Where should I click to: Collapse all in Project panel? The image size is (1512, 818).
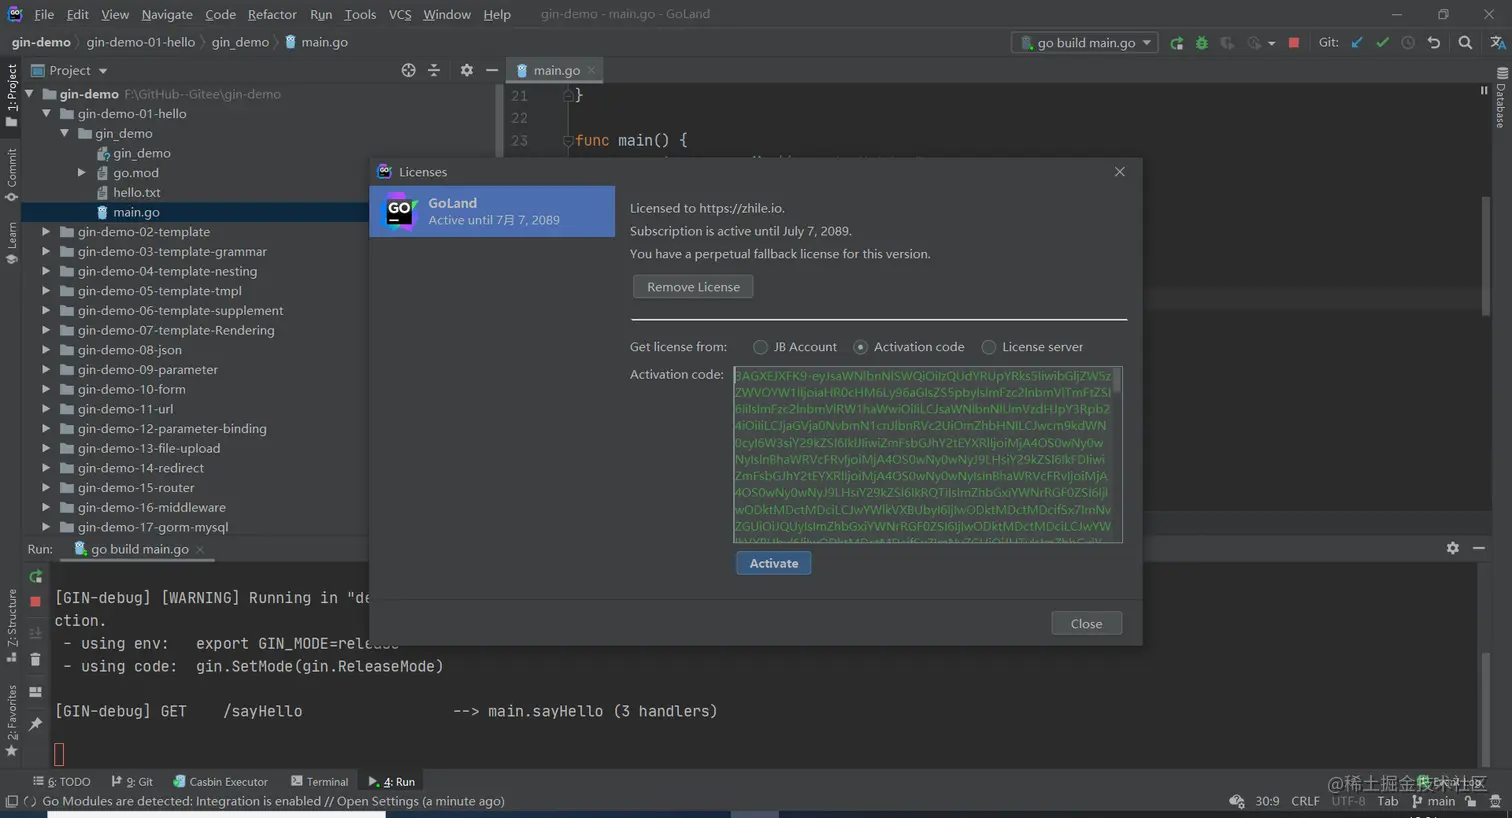(434, 70)
